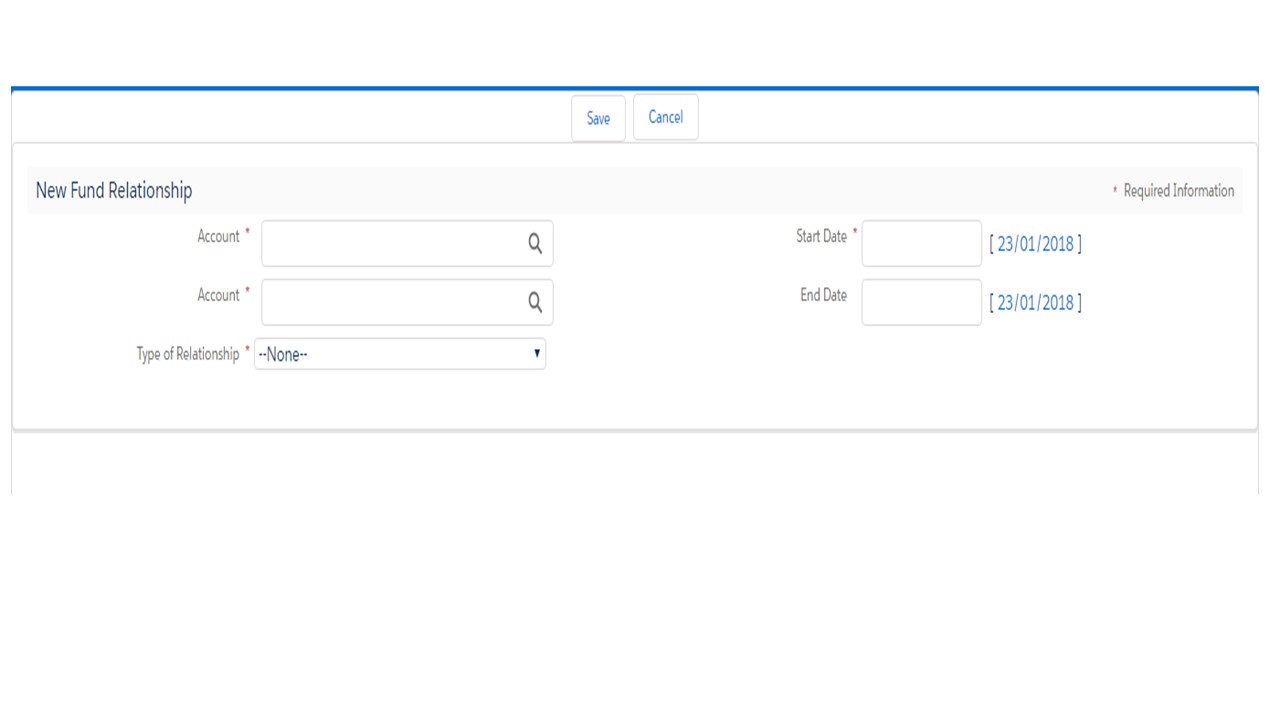Click the End Date field label
Viewport: 1280px width, 720px height.
pos(823,295)
